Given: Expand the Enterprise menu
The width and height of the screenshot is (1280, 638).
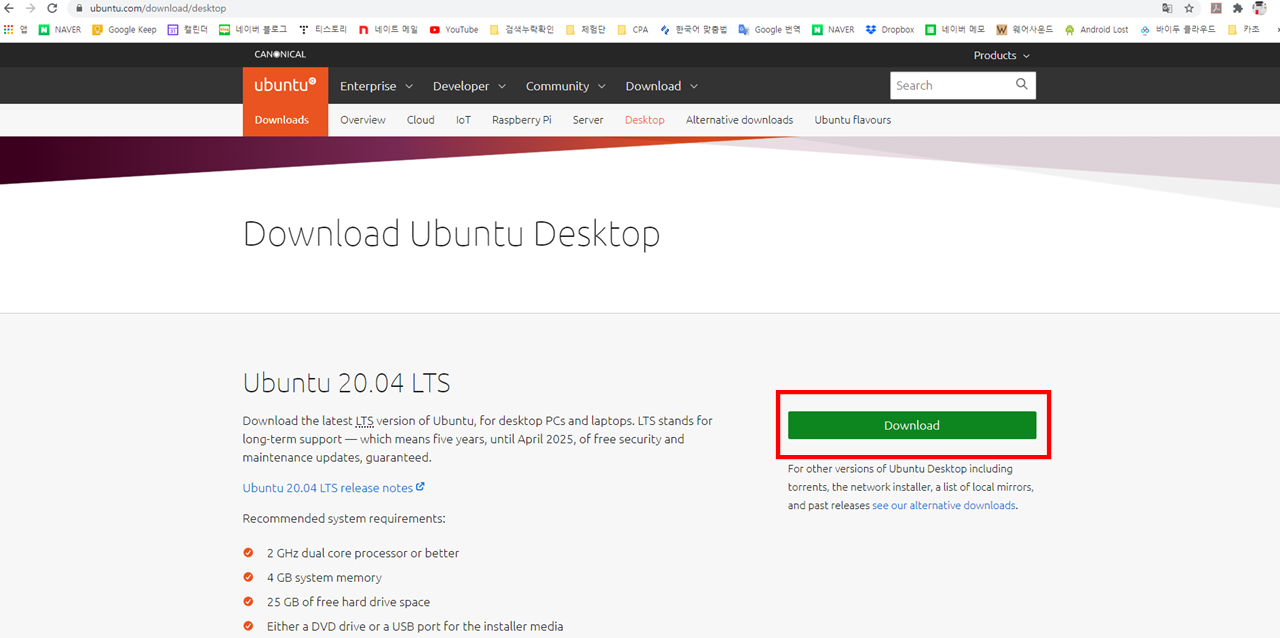Looking at the screenshot, I should (377, 86).
